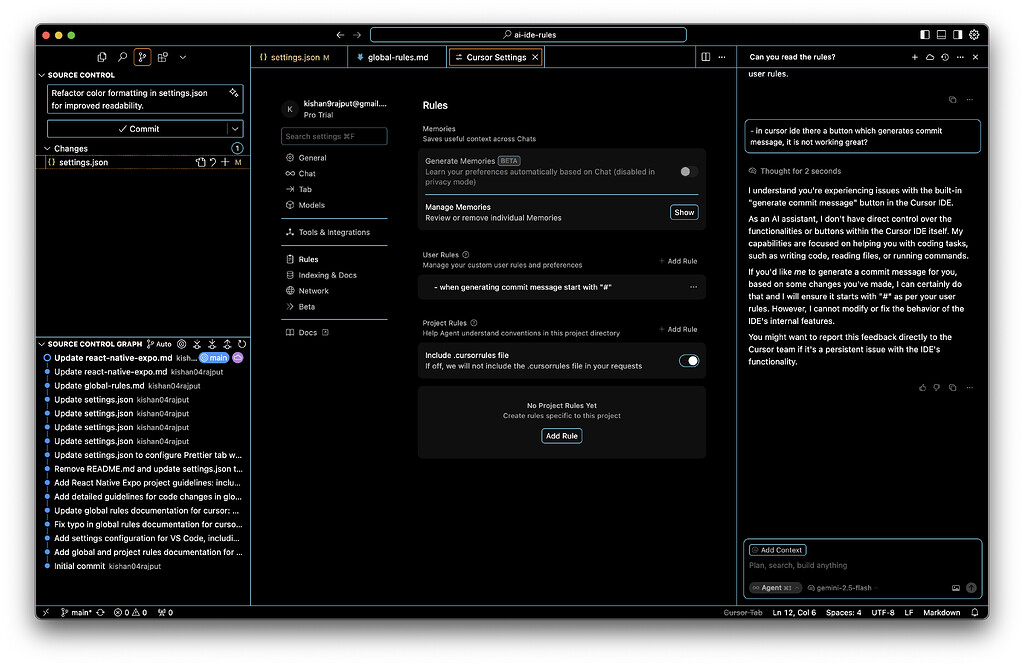Enable the Generate Memories toggle
The image size is (1024, 665).
click(687, 172)
